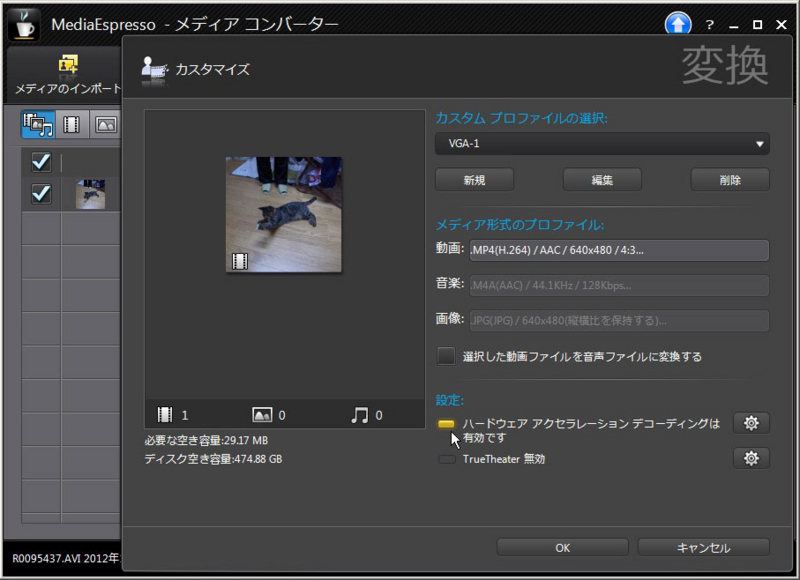Select the all media filter icon
800x580 pixels.
[38, 124]
